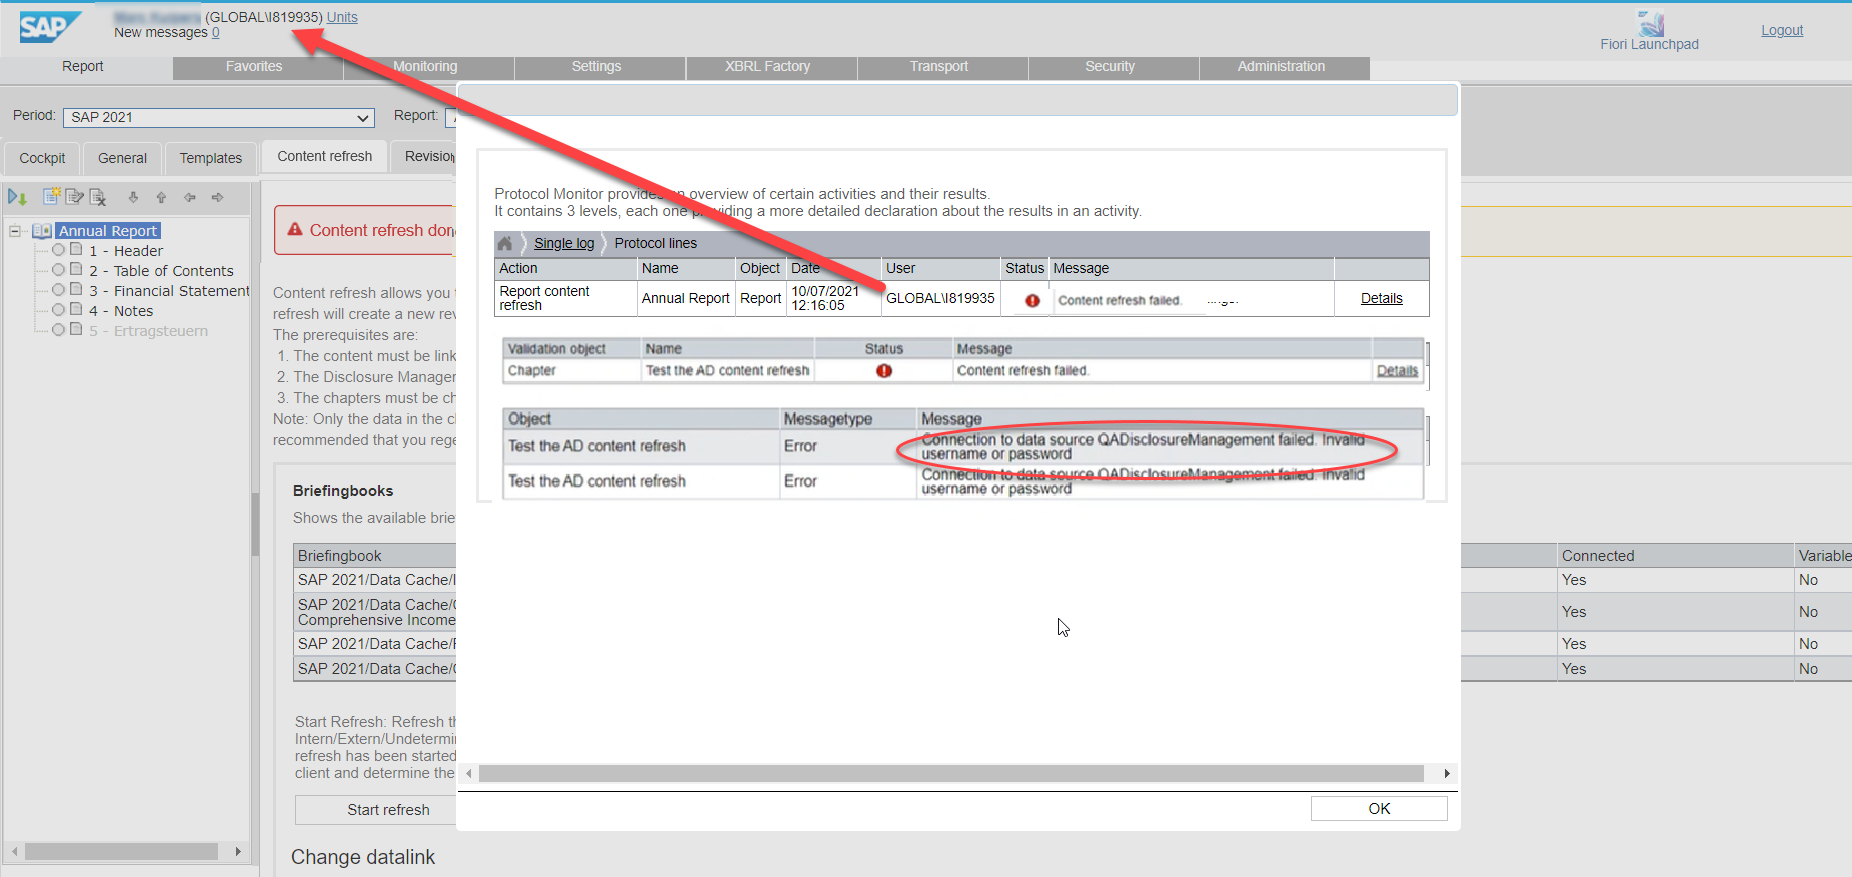The image size is (1852, 877).
Task: Switch to the General tab
Action: [x=122, y=158]
